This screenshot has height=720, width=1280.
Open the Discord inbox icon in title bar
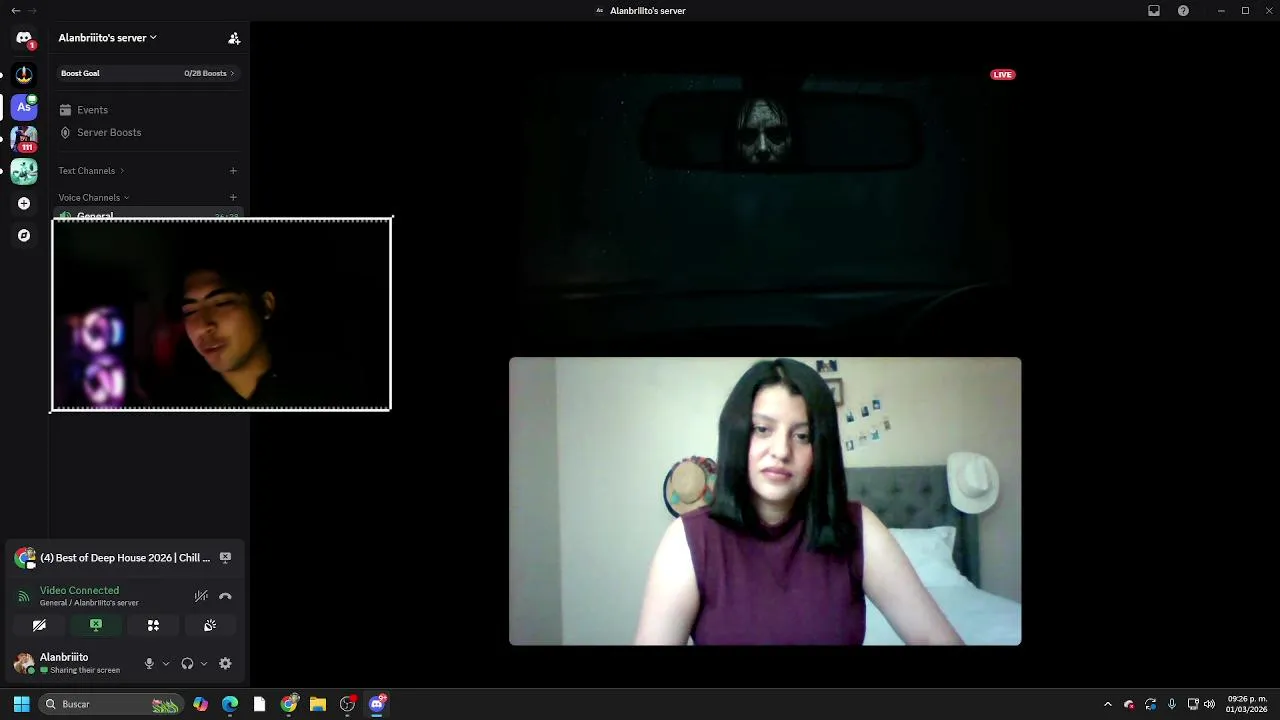pyautogui.click(x=1154, y=11)
